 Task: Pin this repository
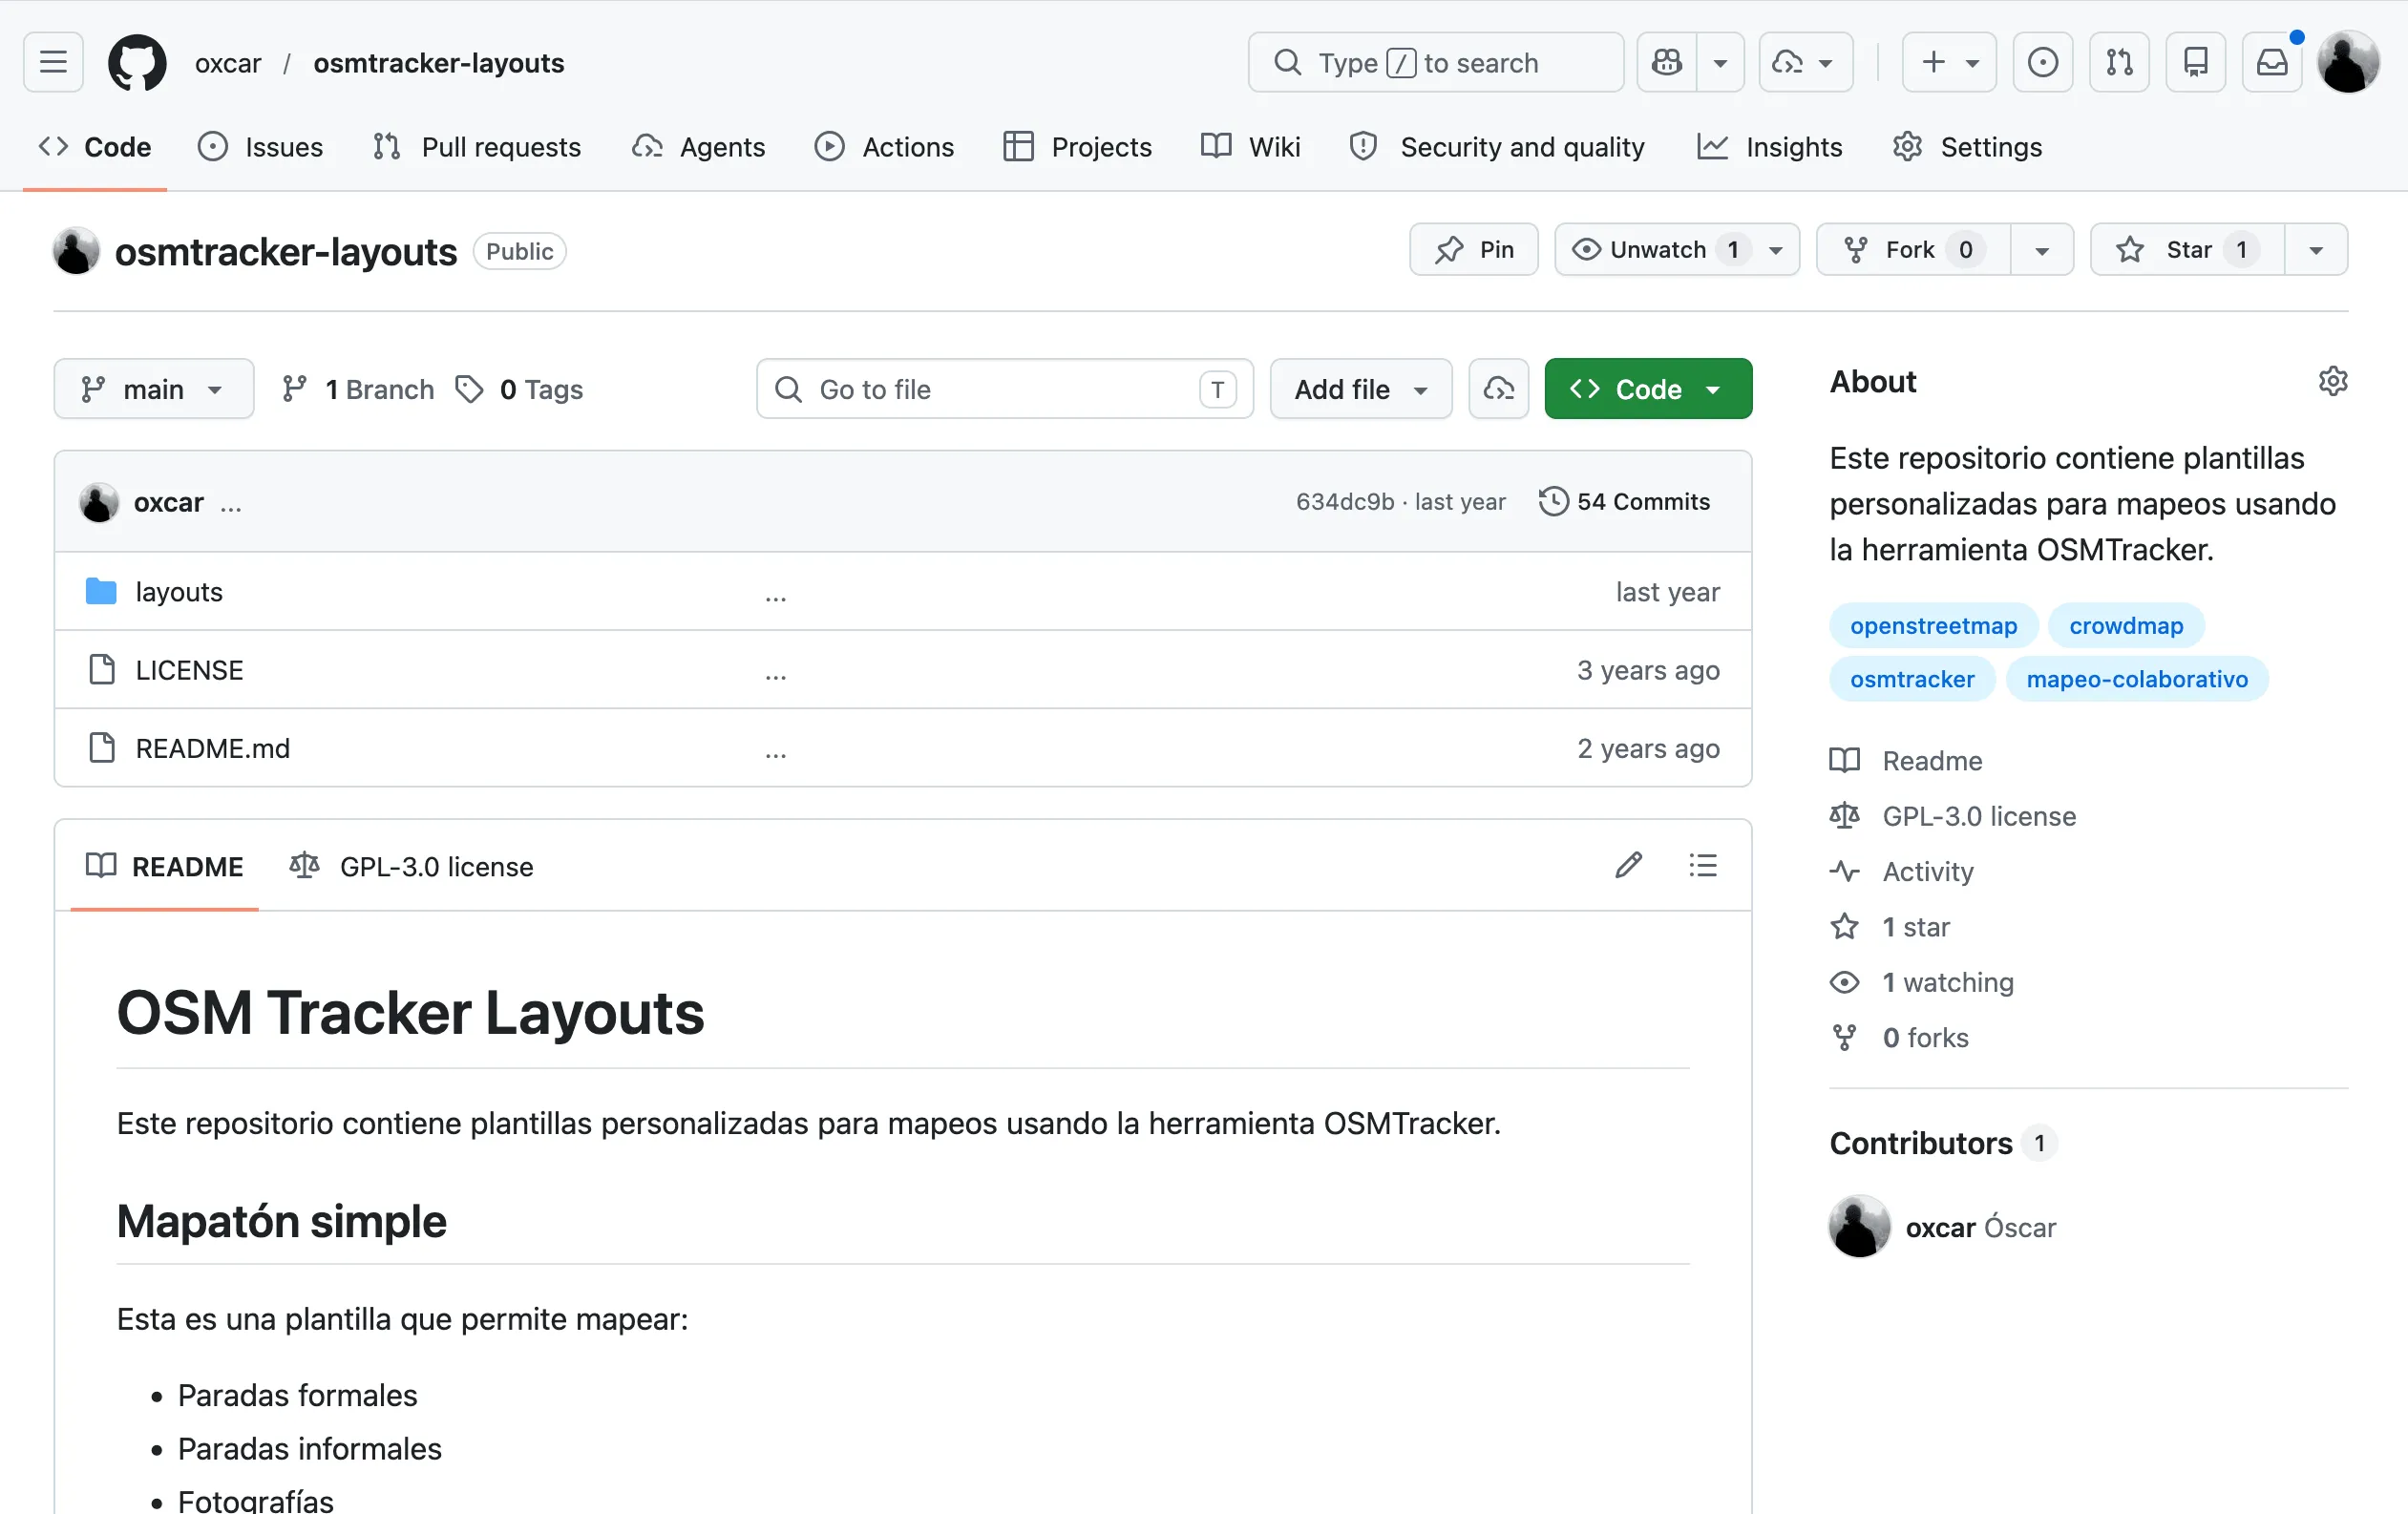pyautogui.click(x=1474, y=249)
